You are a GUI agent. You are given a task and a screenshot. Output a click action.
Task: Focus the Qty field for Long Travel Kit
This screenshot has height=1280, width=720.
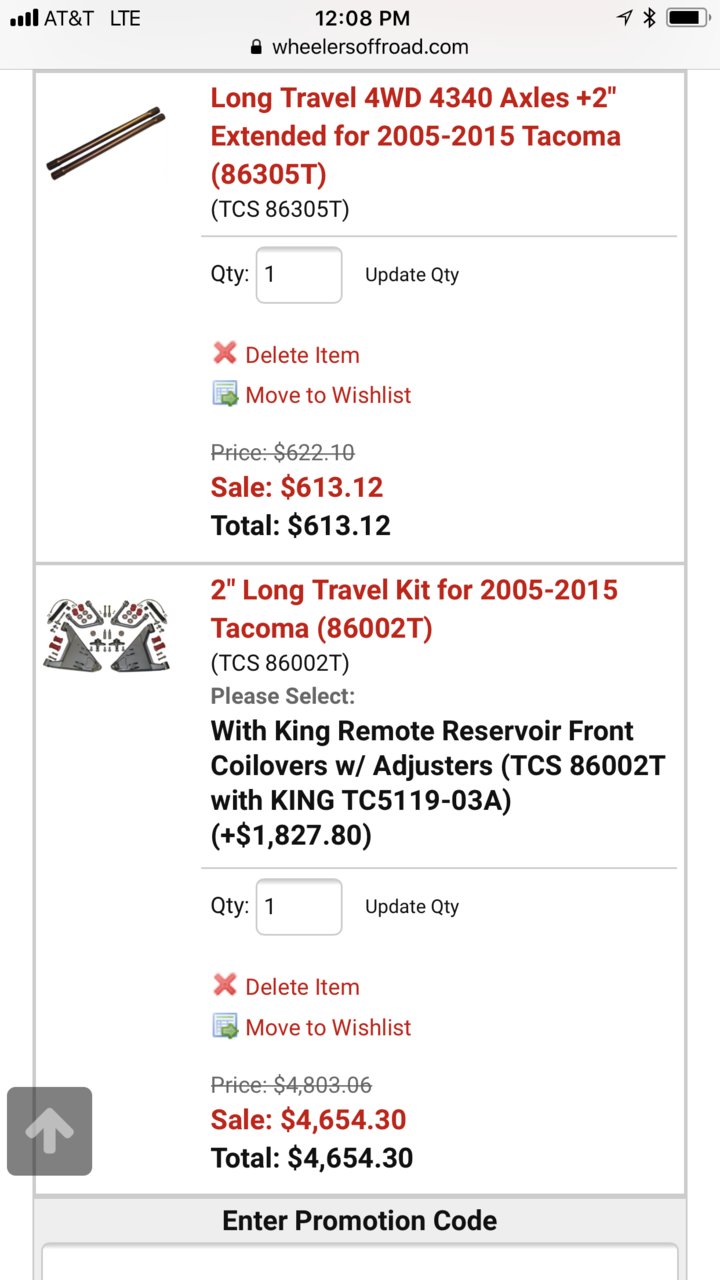(x=299, y=907)
